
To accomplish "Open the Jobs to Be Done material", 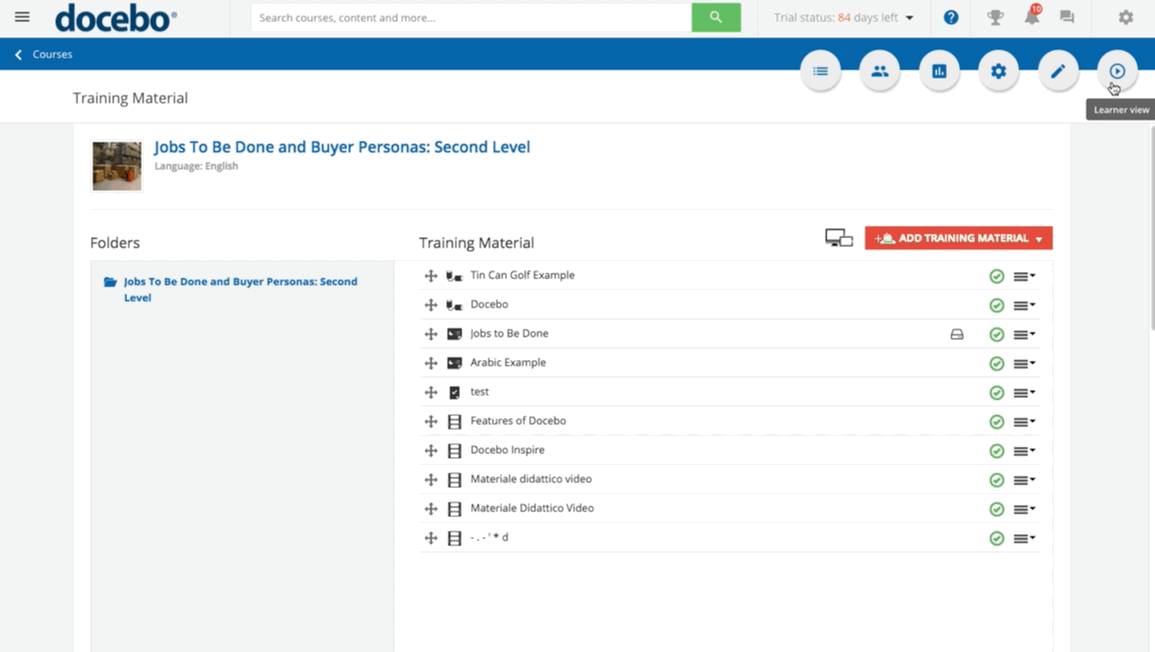I will (509, 333).
